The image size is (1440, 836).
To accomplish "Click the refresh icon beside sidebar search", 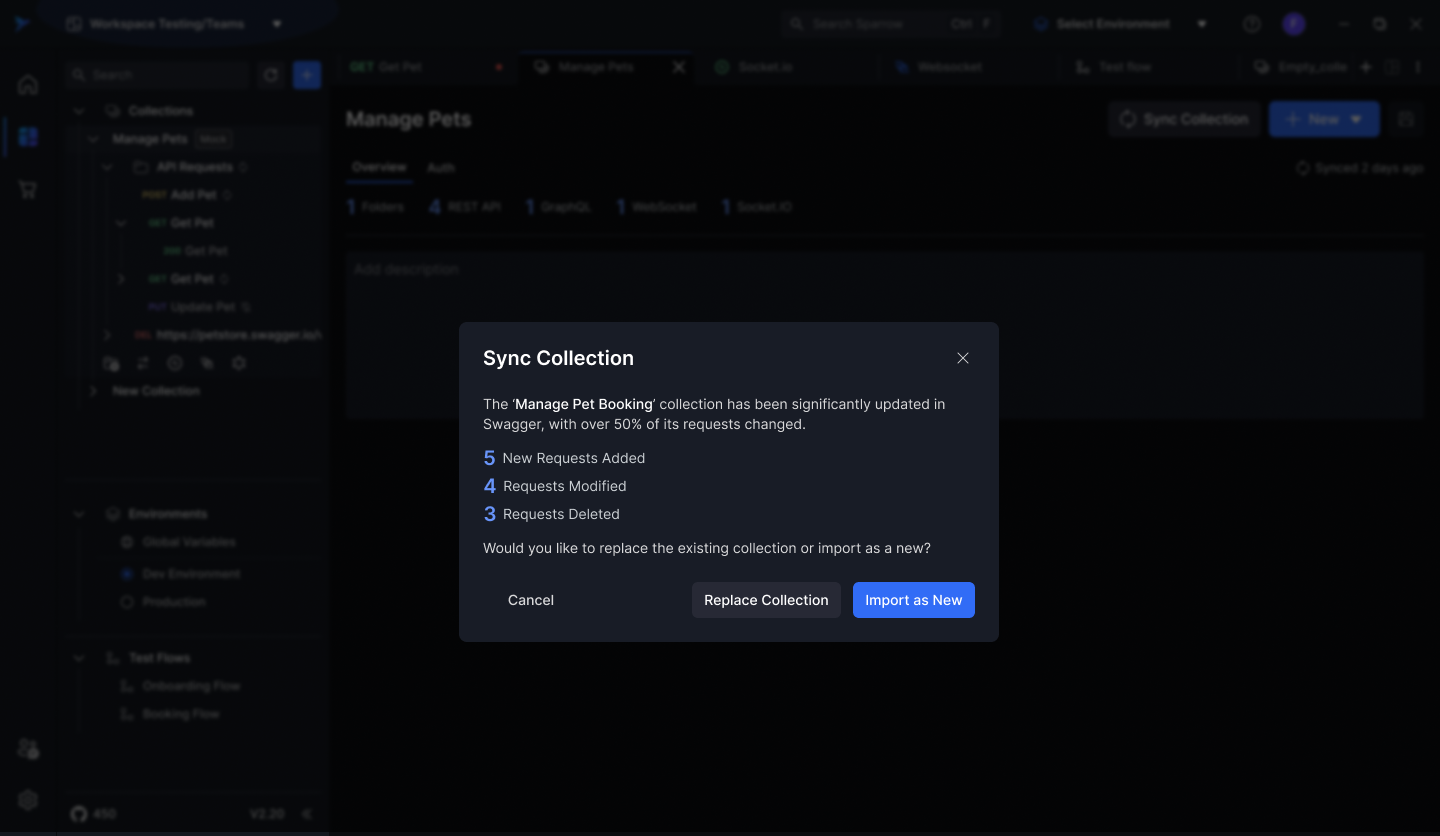I will (270, 75).
